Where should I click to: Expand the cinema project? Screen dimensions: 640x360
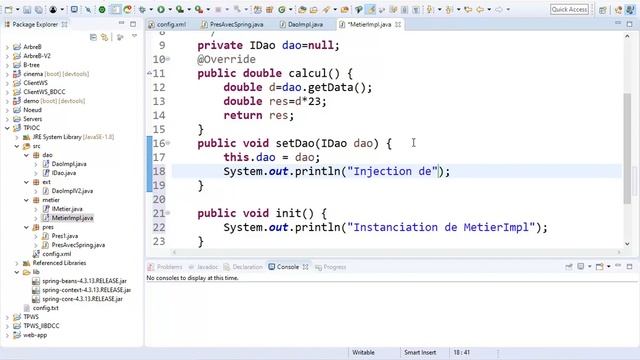click(7, 74)
